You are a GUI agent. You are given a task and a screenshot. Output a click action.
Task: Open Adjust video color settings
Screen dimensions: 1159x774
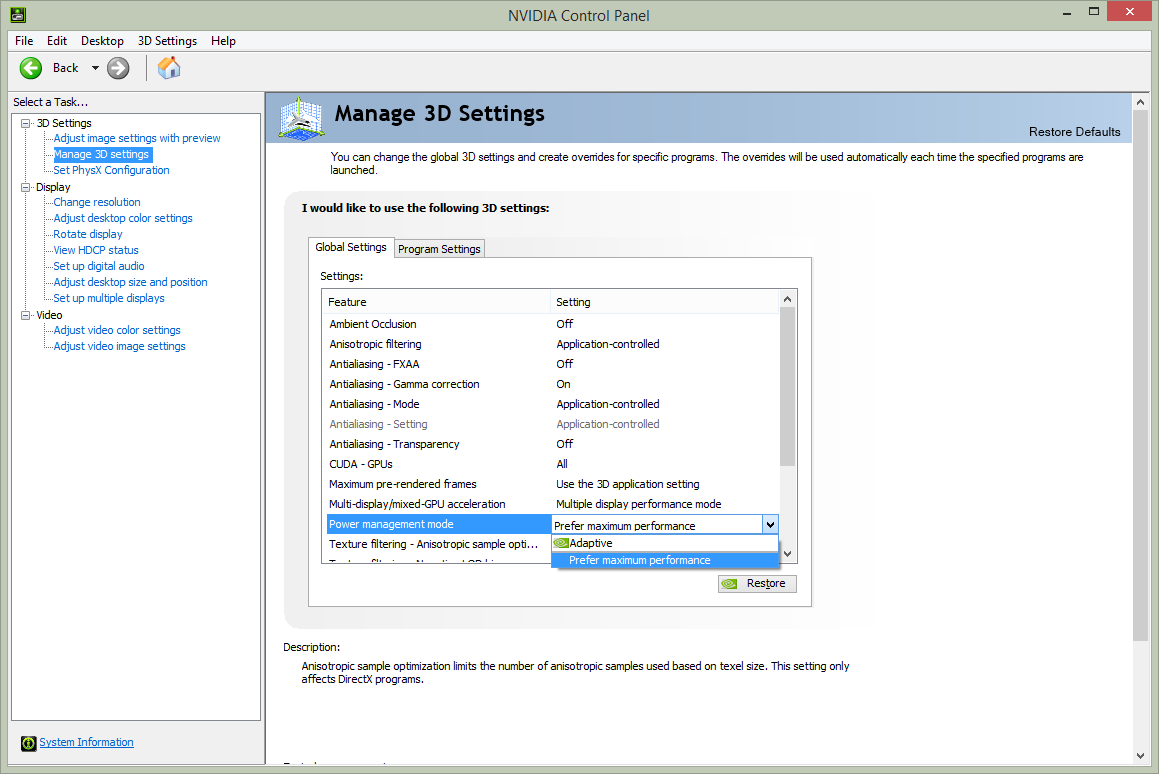click(117, 330)
